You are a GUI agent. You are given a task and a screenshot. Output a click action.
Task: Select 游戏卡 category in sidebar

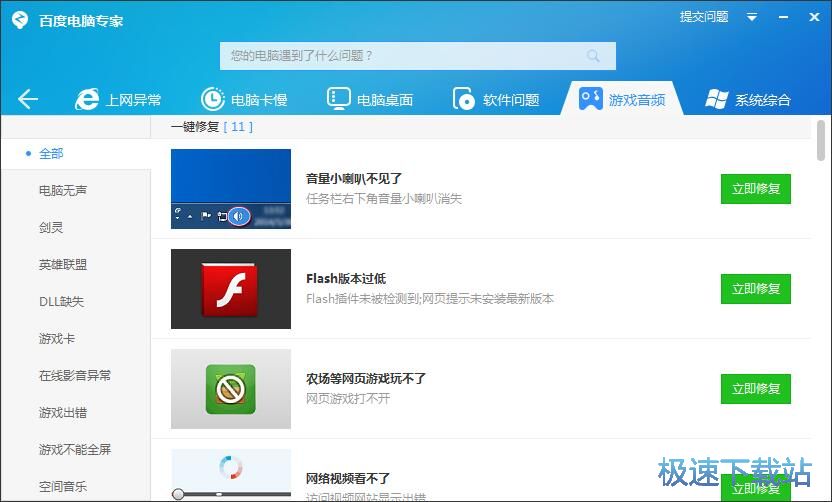coord(57,339)
